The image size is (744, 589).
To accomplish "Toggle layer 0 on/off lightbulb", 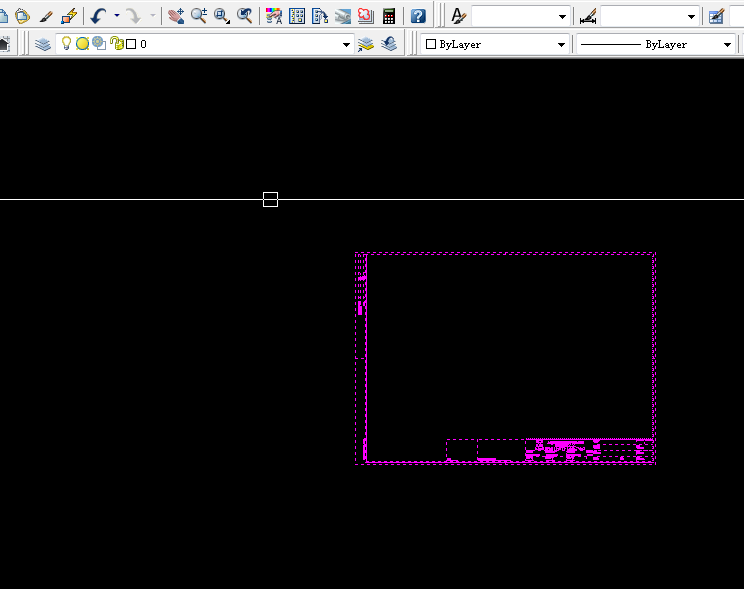I will [66, 44].
